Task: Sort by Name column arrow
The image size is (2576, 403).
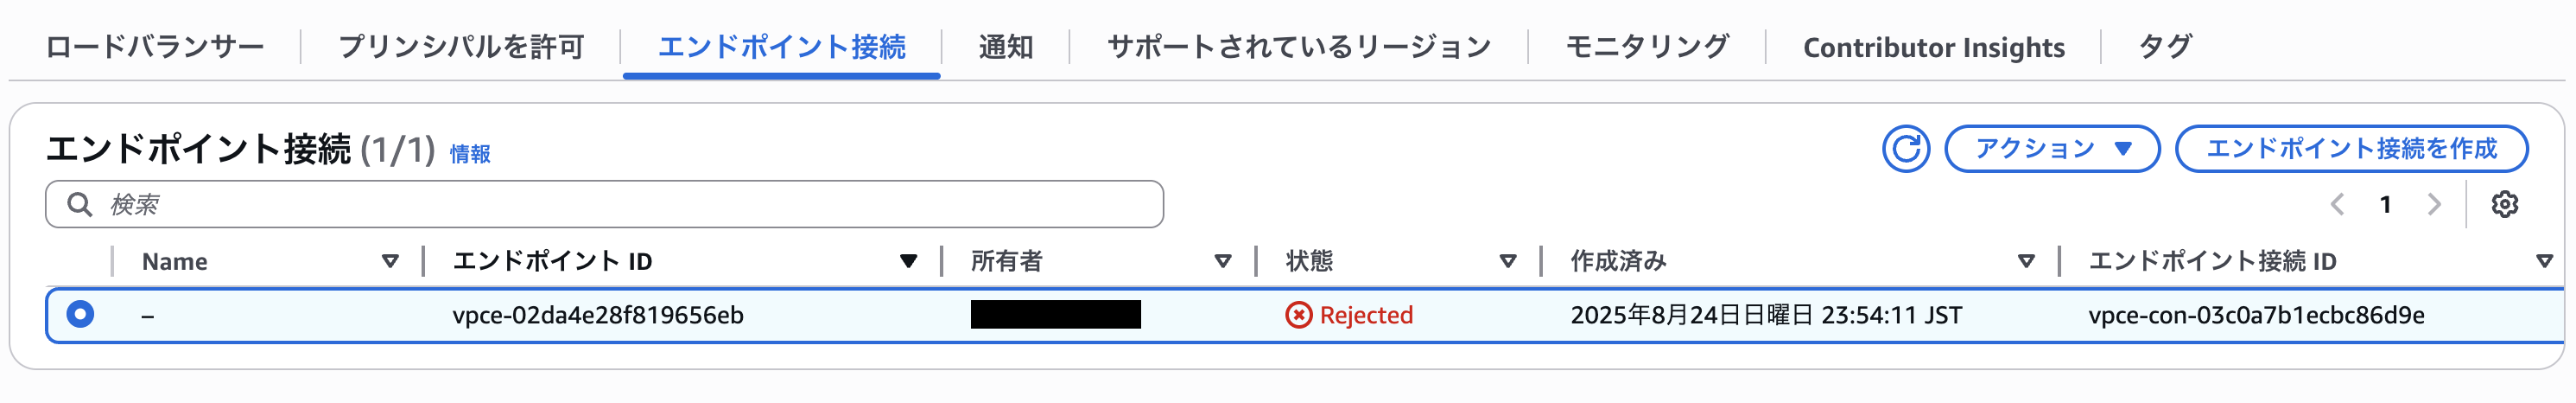Action: [x=390, y=261]
